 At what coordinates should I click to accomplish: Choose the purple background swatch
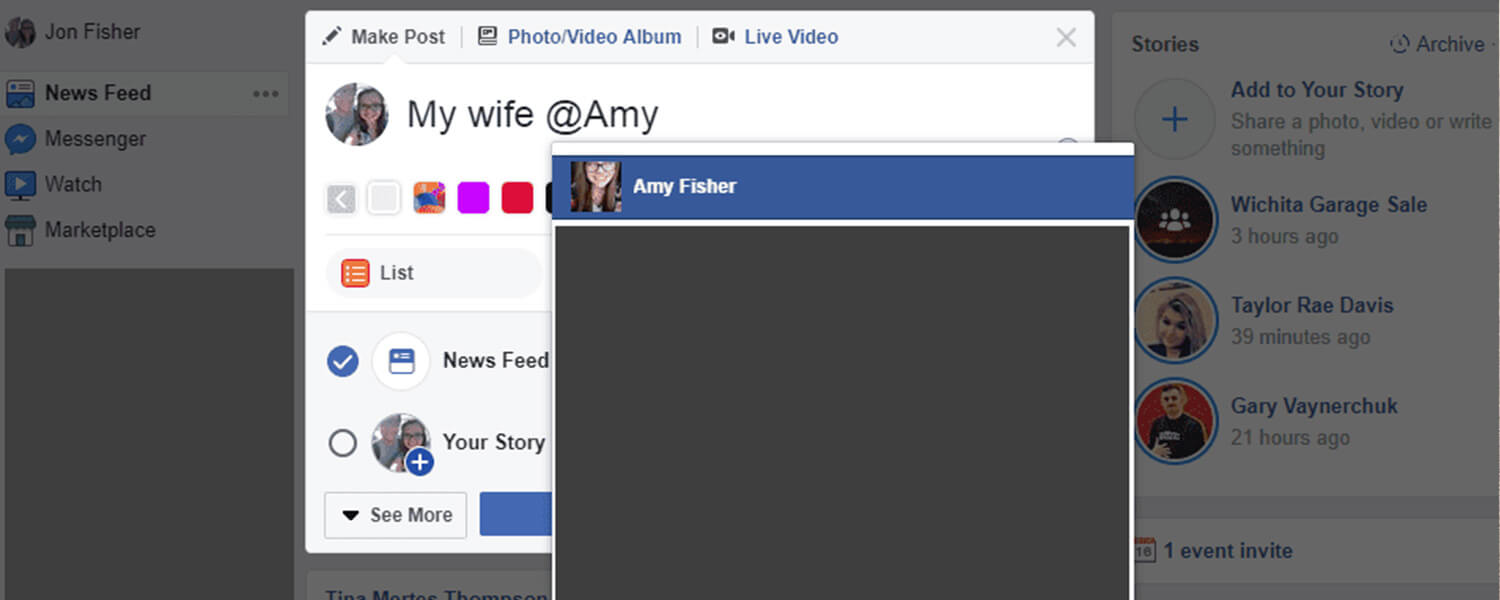coord(473,198)
